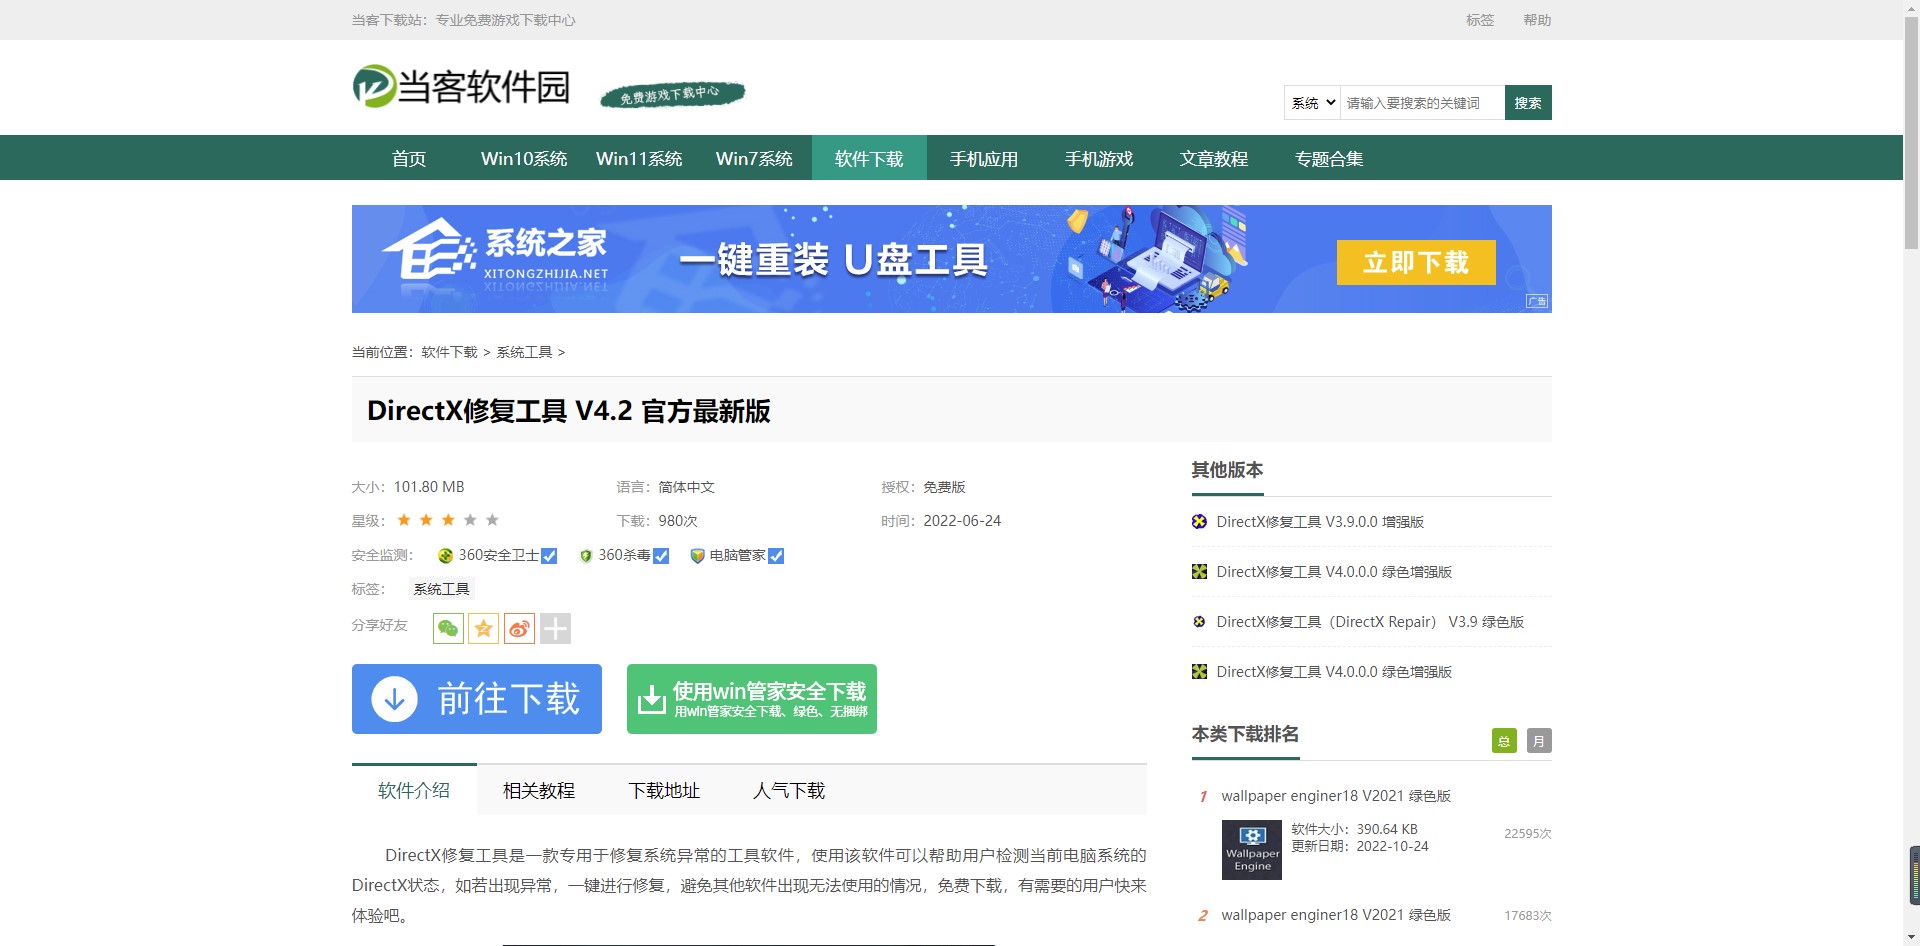Open the 标签 link in top bar
1920x946 pixels.
pyautogui.click(x=1480, y=20)
